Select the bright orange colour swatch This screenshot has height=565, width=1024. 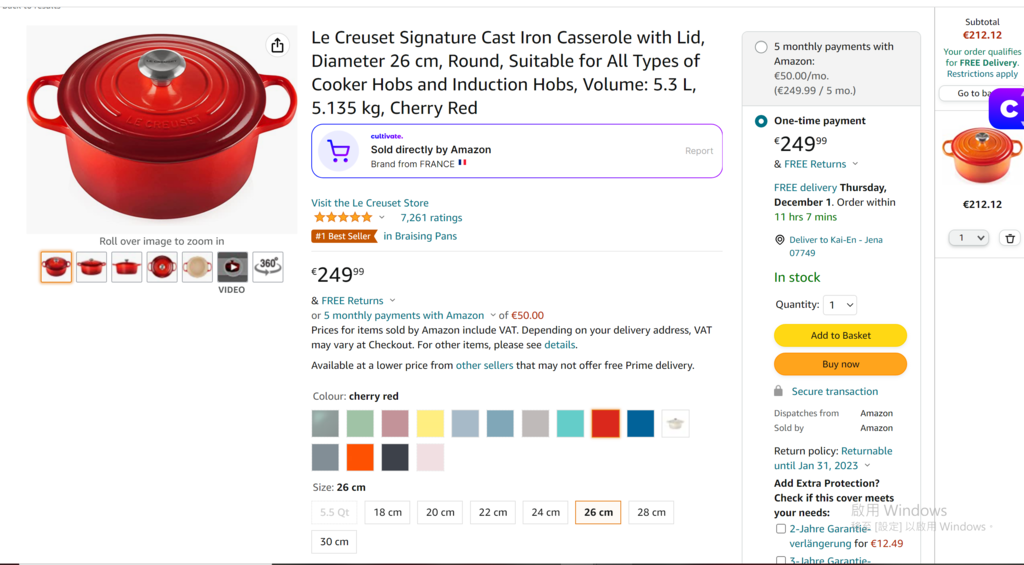click(360, 457)
